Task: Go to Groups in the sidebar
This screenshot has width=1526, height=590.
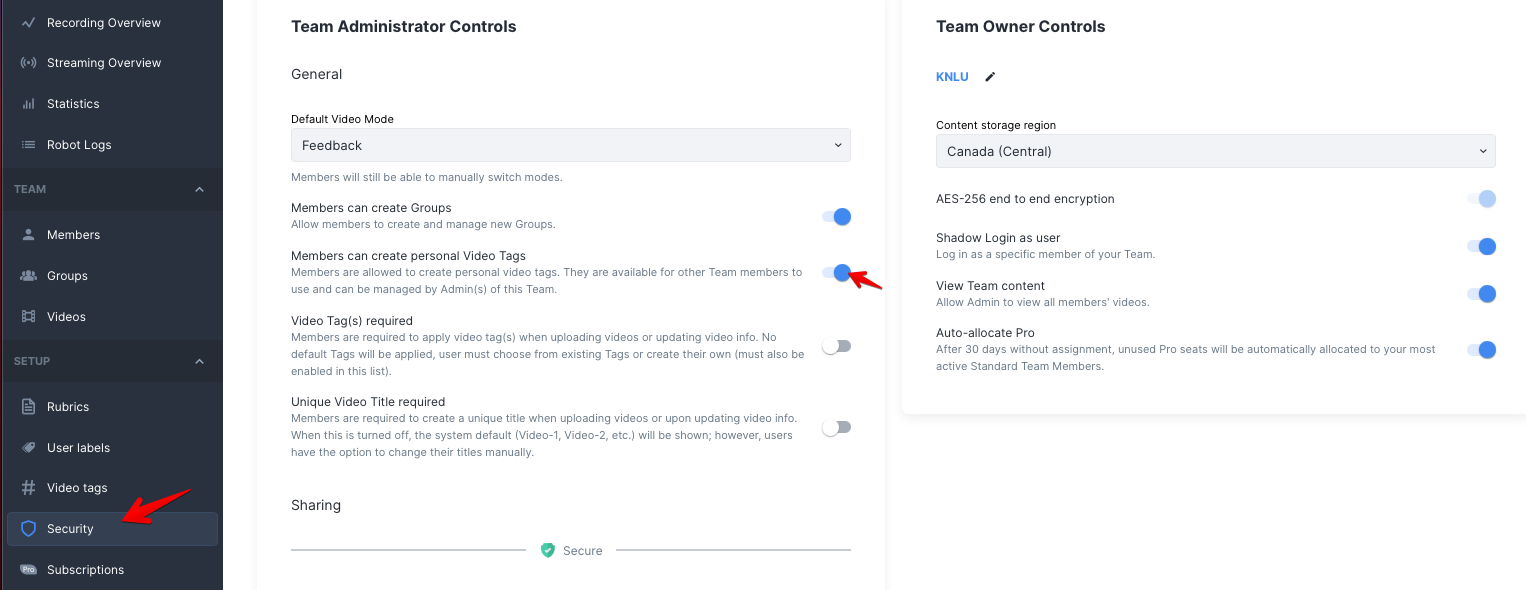Action: (67, 276)
